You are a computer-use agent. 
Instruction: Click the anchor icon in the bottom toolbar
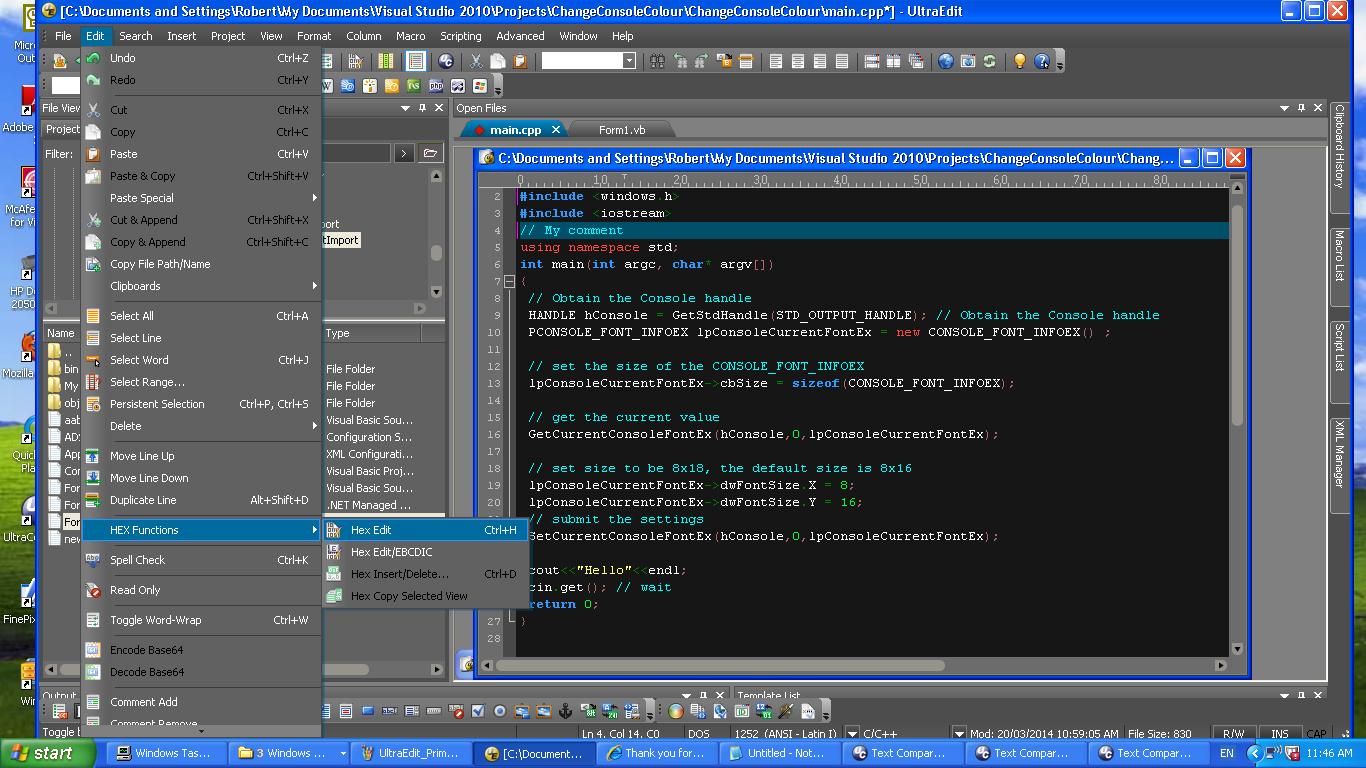[565, 712]
